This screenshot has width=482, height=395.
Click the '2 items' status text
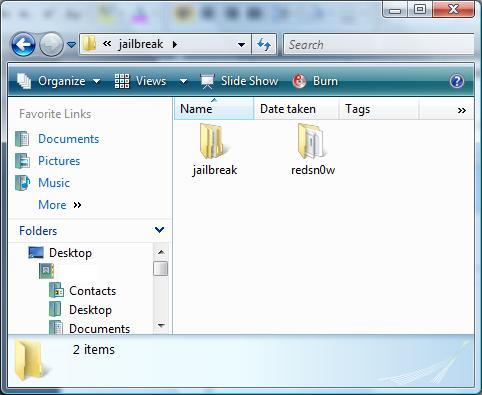[94, 349]
